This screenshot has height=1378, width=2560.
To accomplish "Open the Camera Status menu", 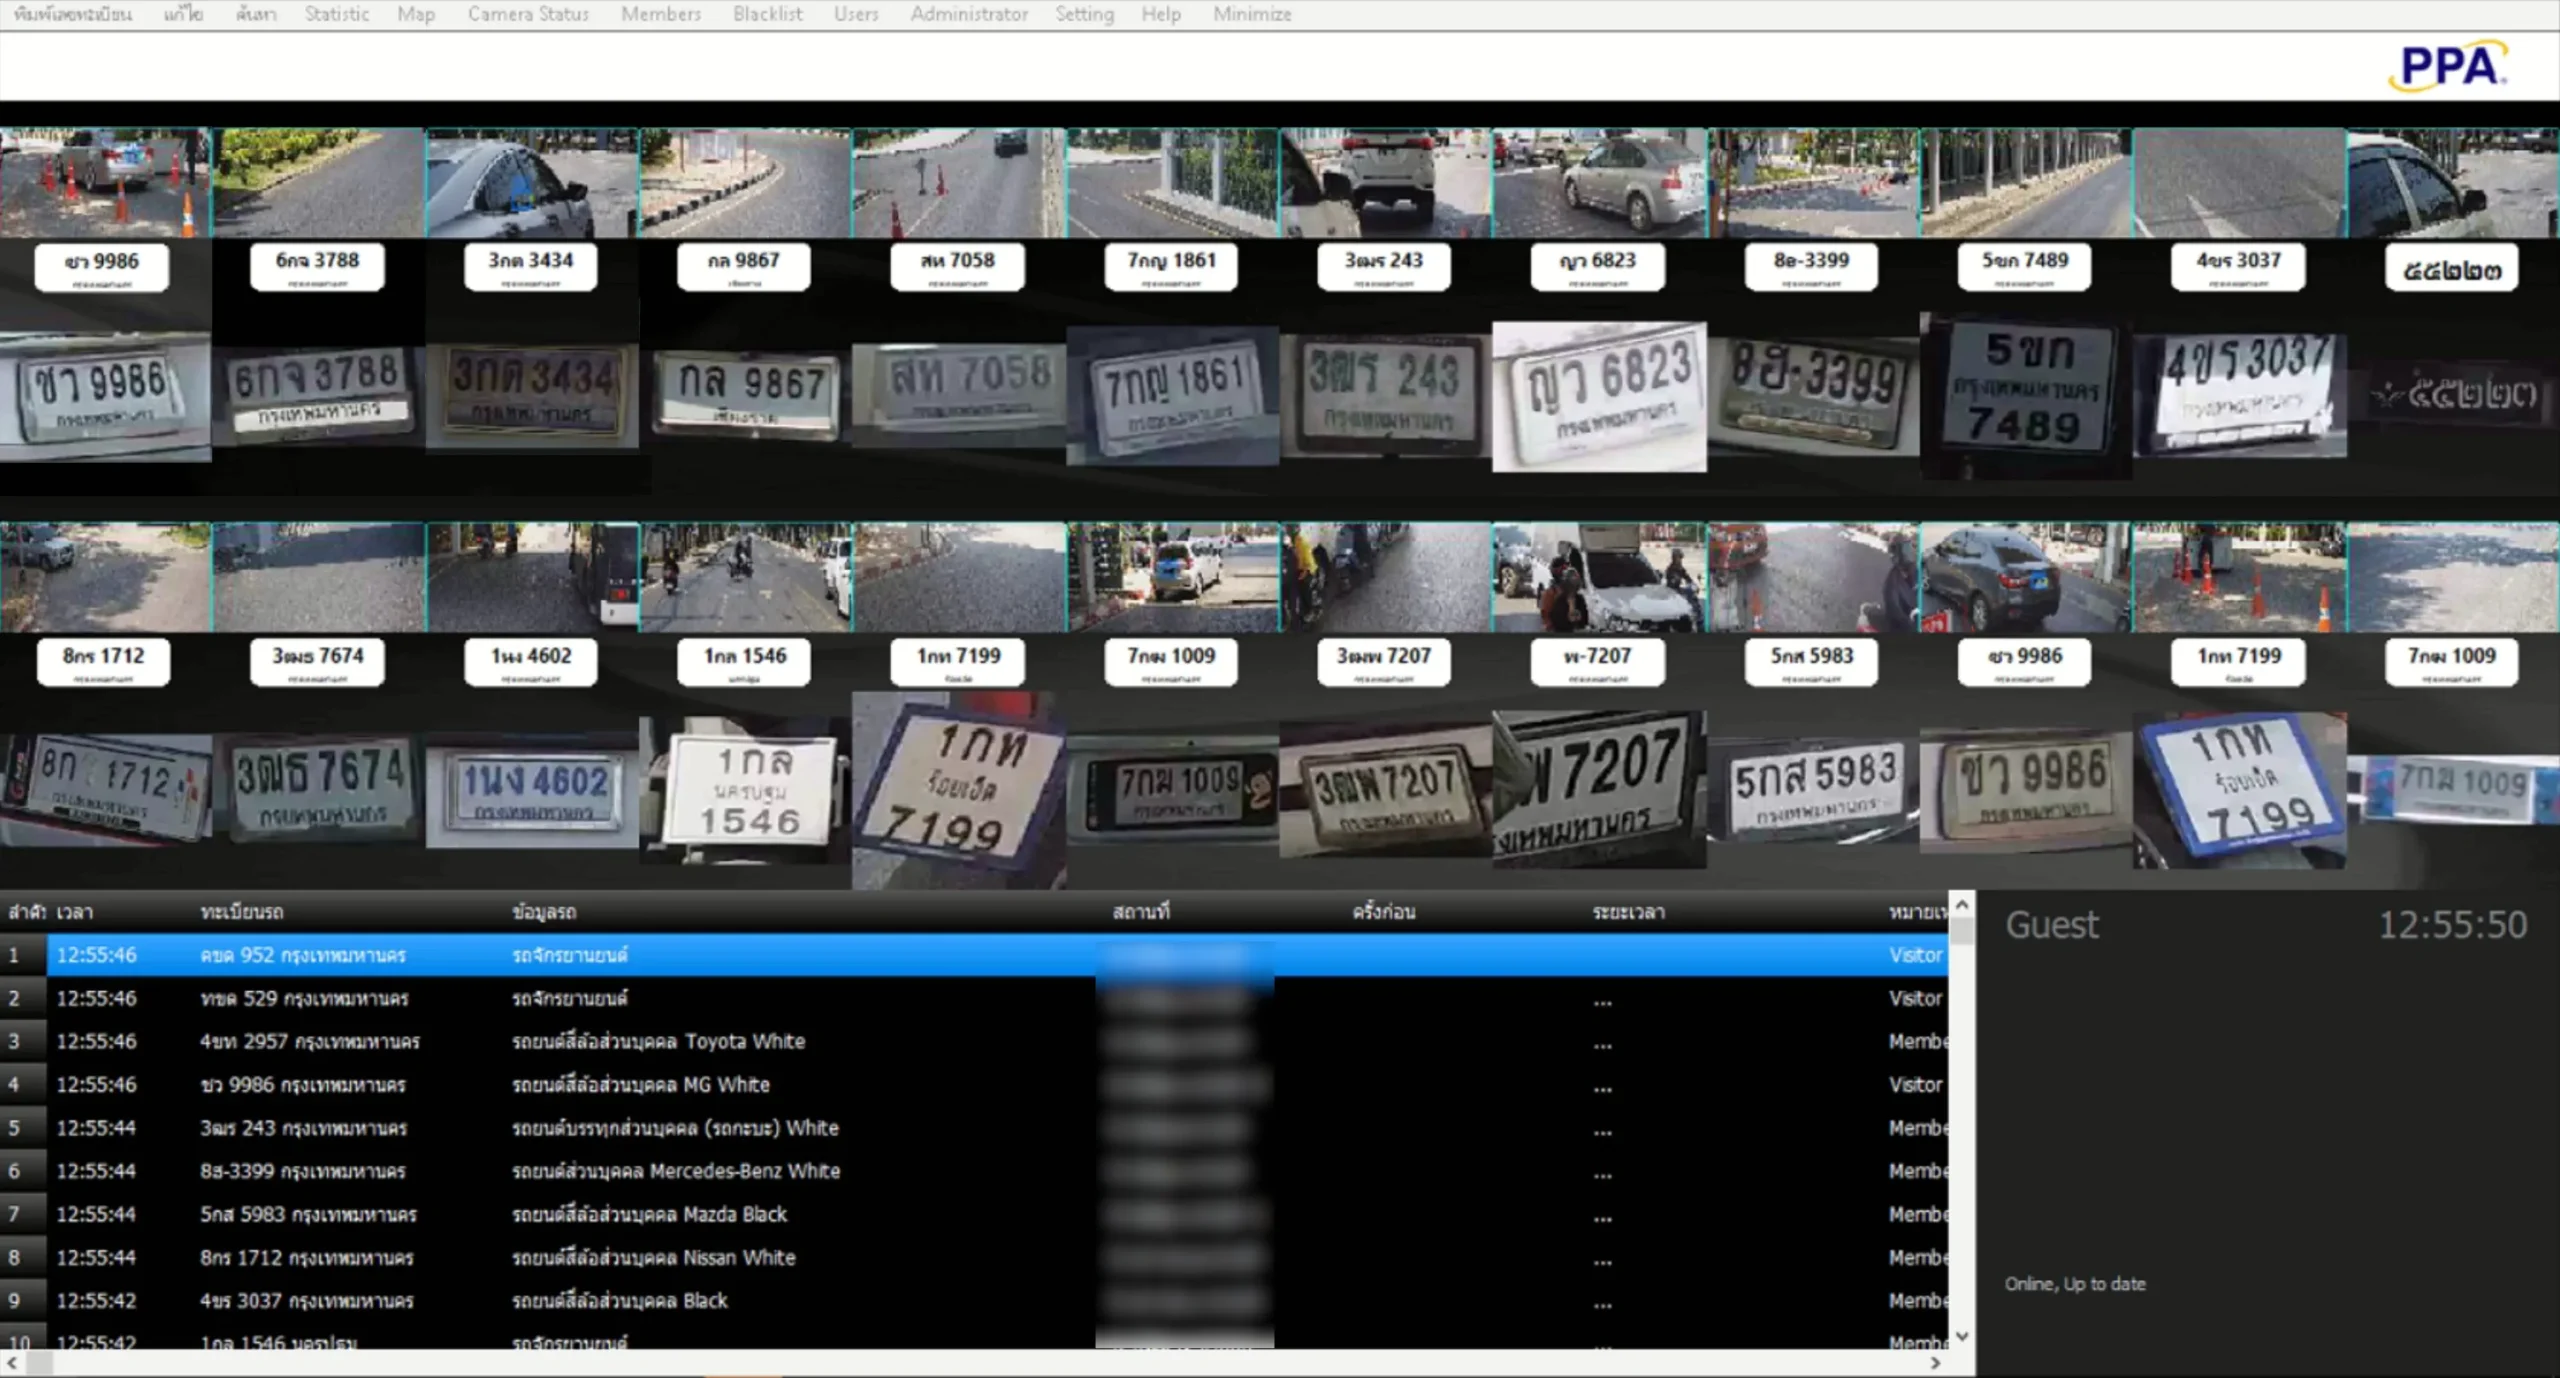I will 528,14.
